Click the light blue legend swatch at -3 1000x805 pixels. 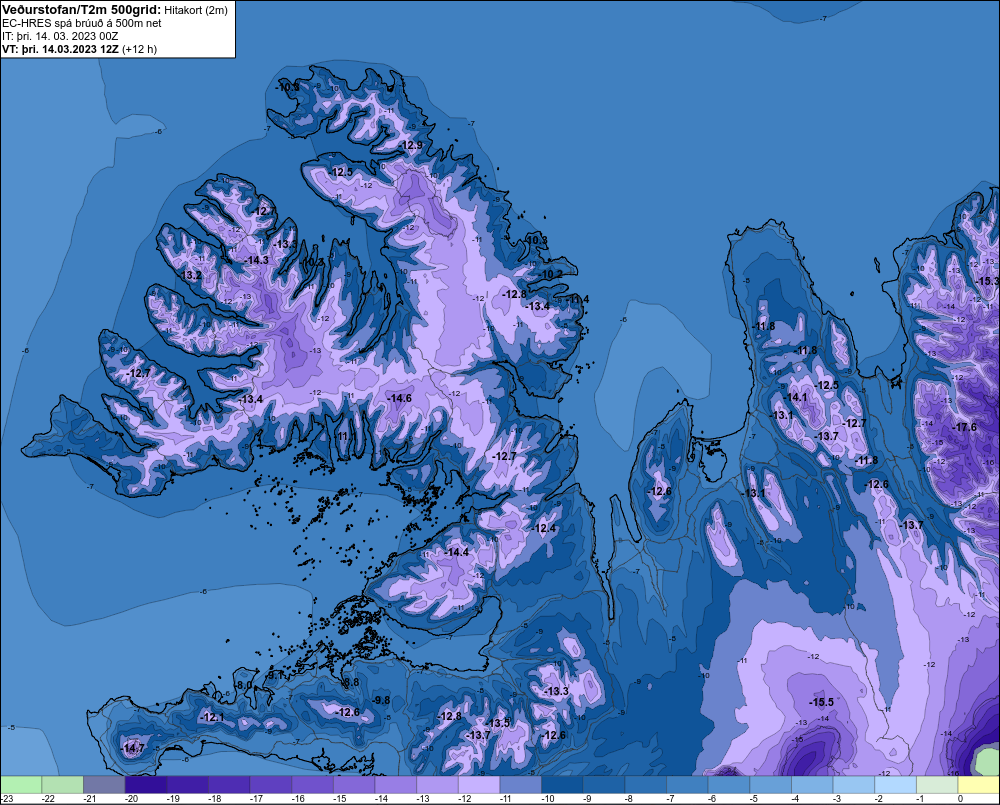point(854,784)
